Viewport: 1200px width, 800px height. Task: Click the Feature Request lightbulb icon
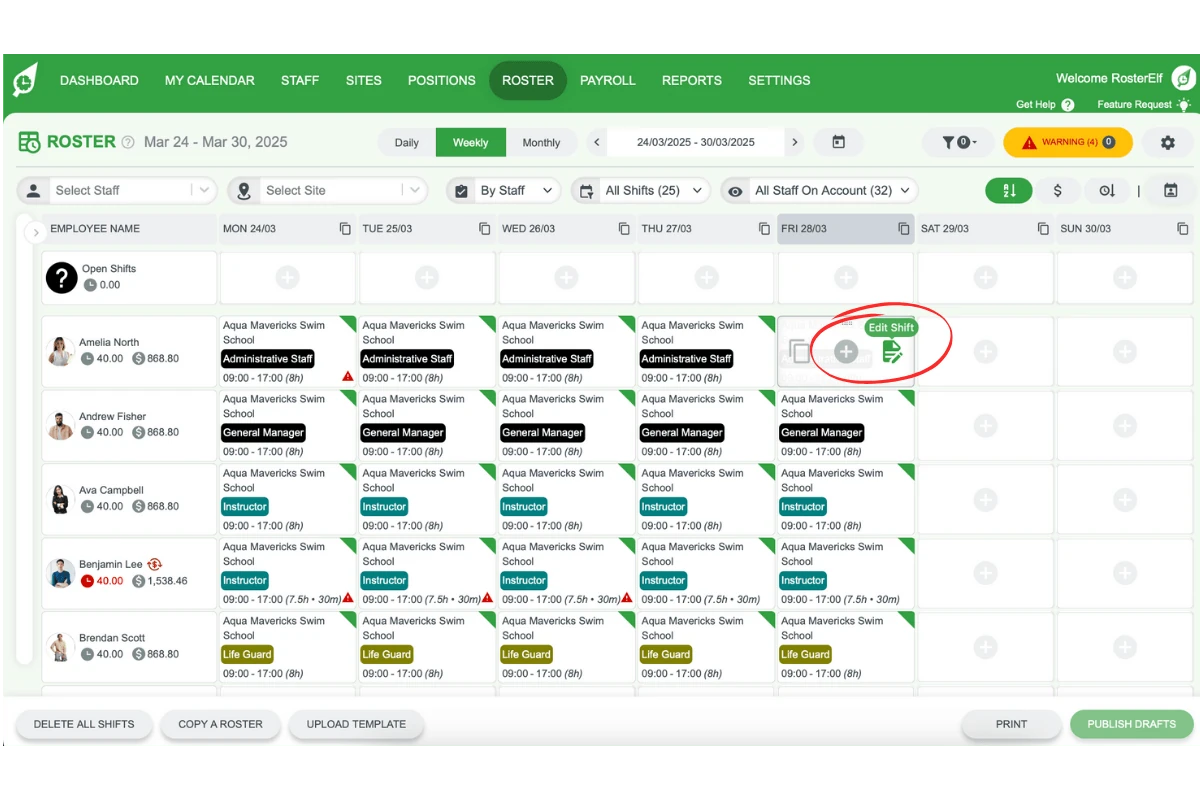click(1184, 104)
